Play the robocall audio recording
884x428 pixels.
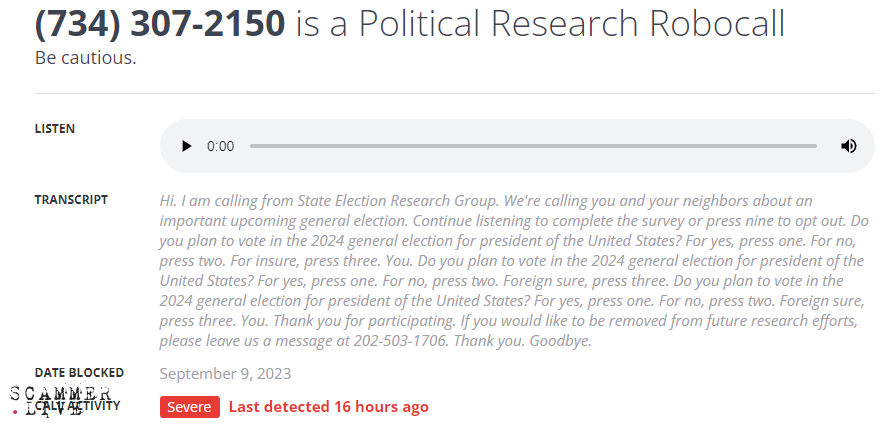[x=186, y=146]
